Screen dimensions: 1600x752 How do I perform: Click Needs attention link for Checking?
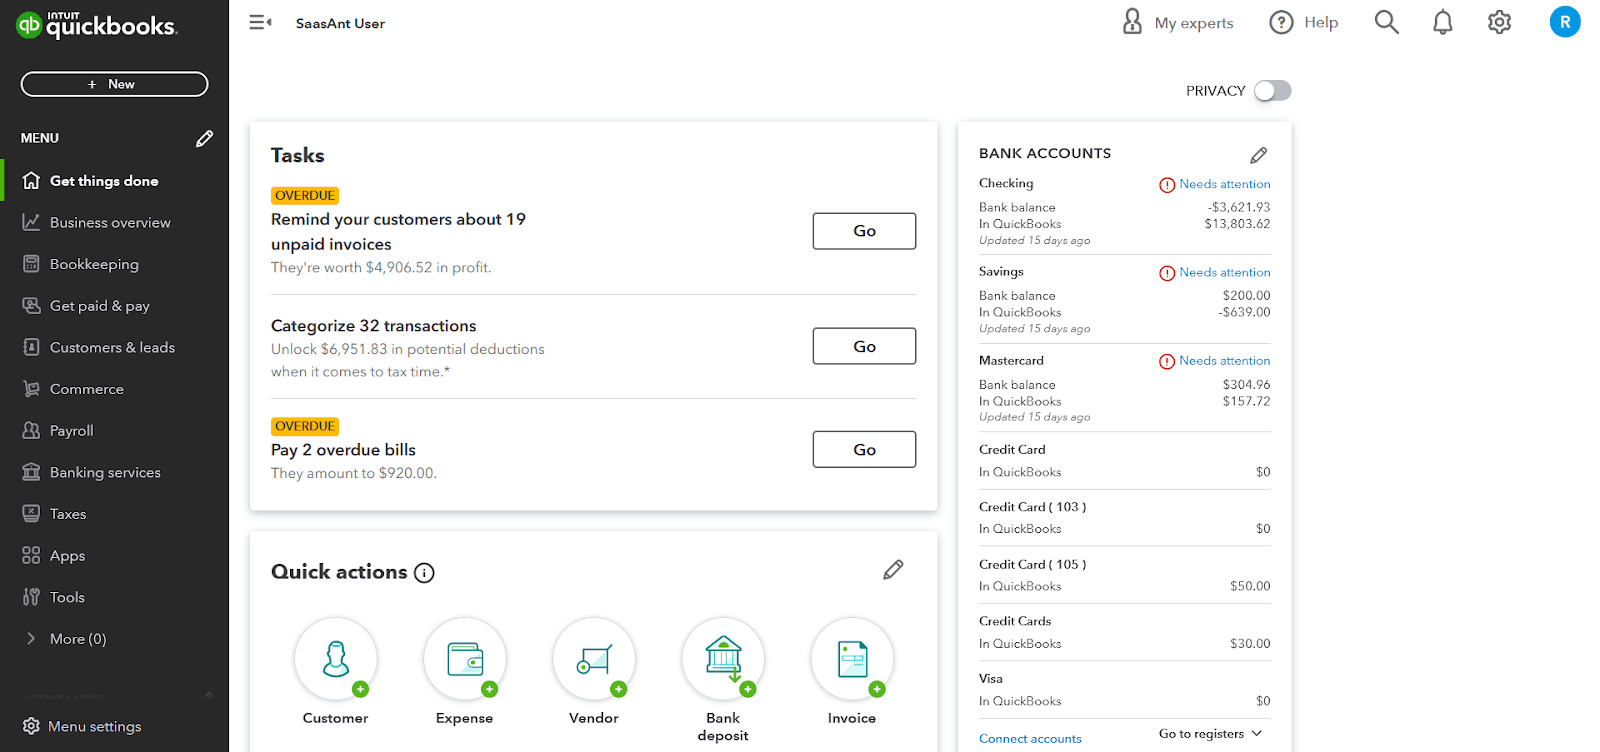1225,184
